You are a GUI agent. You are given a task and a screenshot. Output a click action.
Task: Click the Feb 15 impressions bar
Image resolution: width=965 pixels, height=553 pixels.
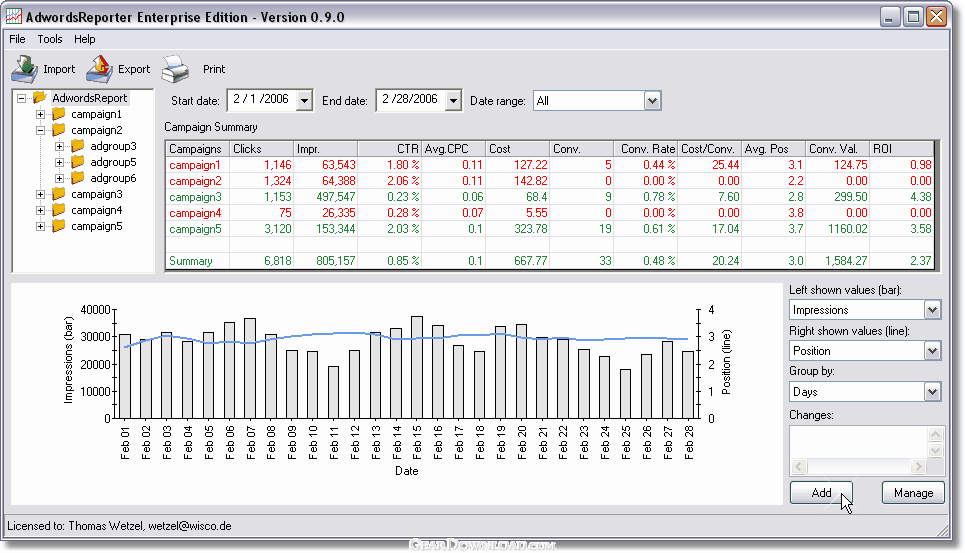click(x=417, y=367)
